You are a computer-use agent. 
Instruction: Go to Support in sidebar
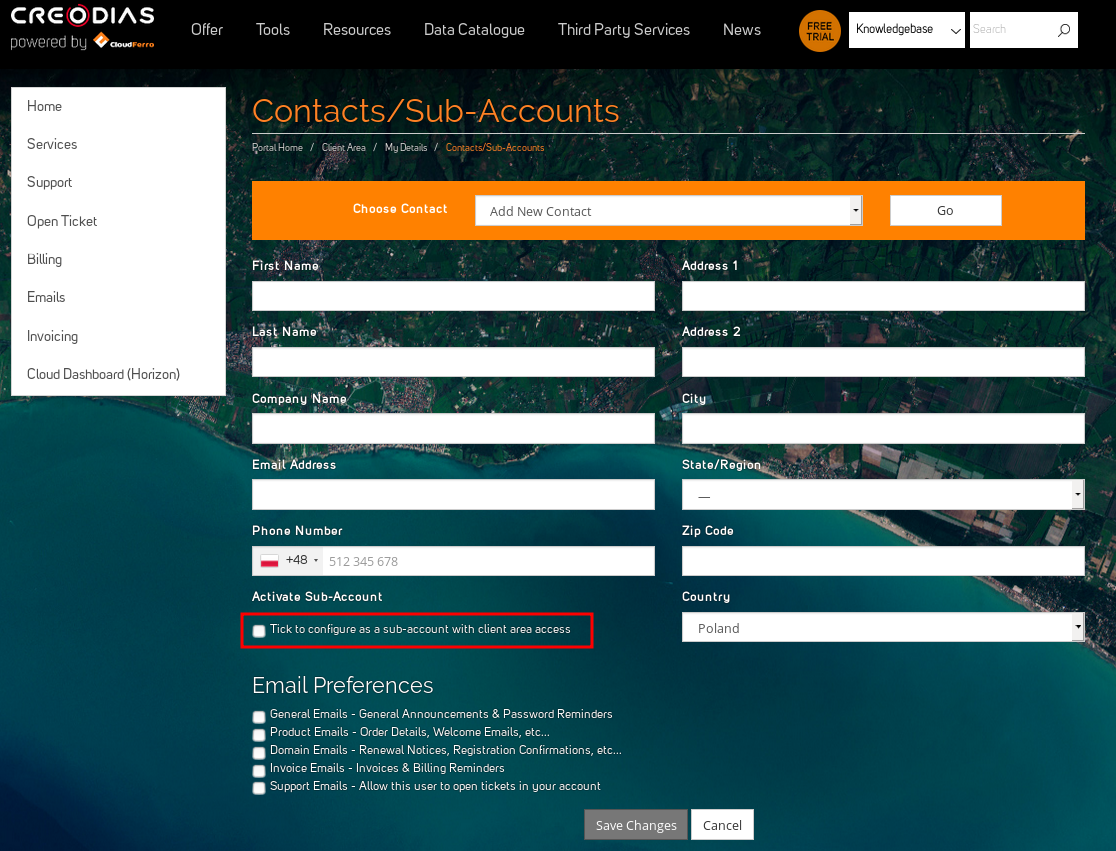49,182
